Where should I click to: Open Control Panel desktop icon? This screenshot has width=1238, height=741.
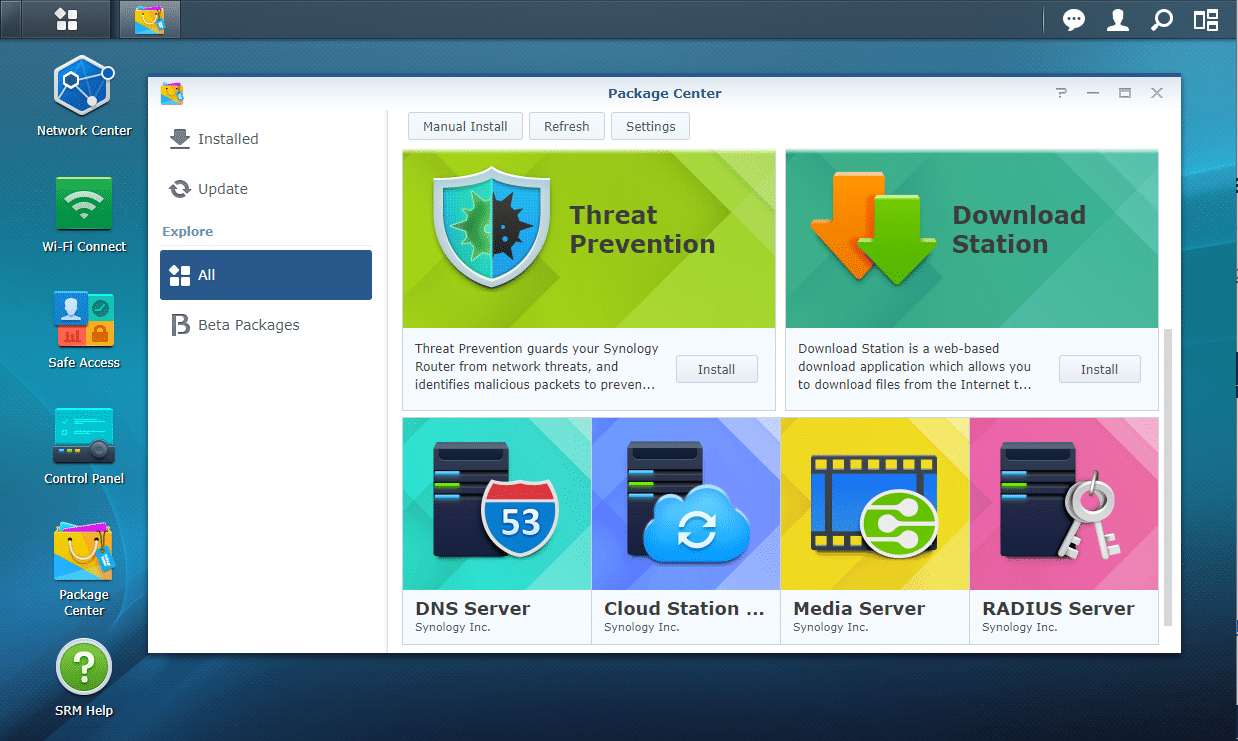click(84, 436)
